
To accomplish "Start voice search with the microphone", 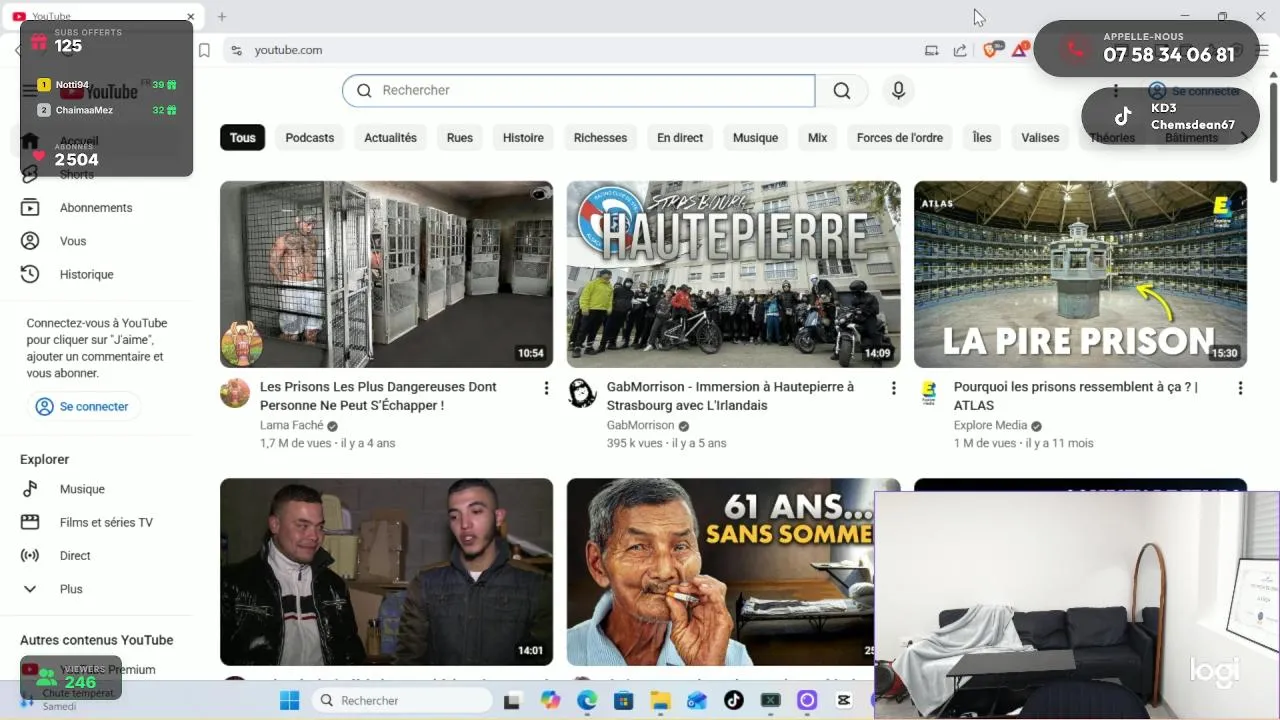I will (x=898, y=91).
